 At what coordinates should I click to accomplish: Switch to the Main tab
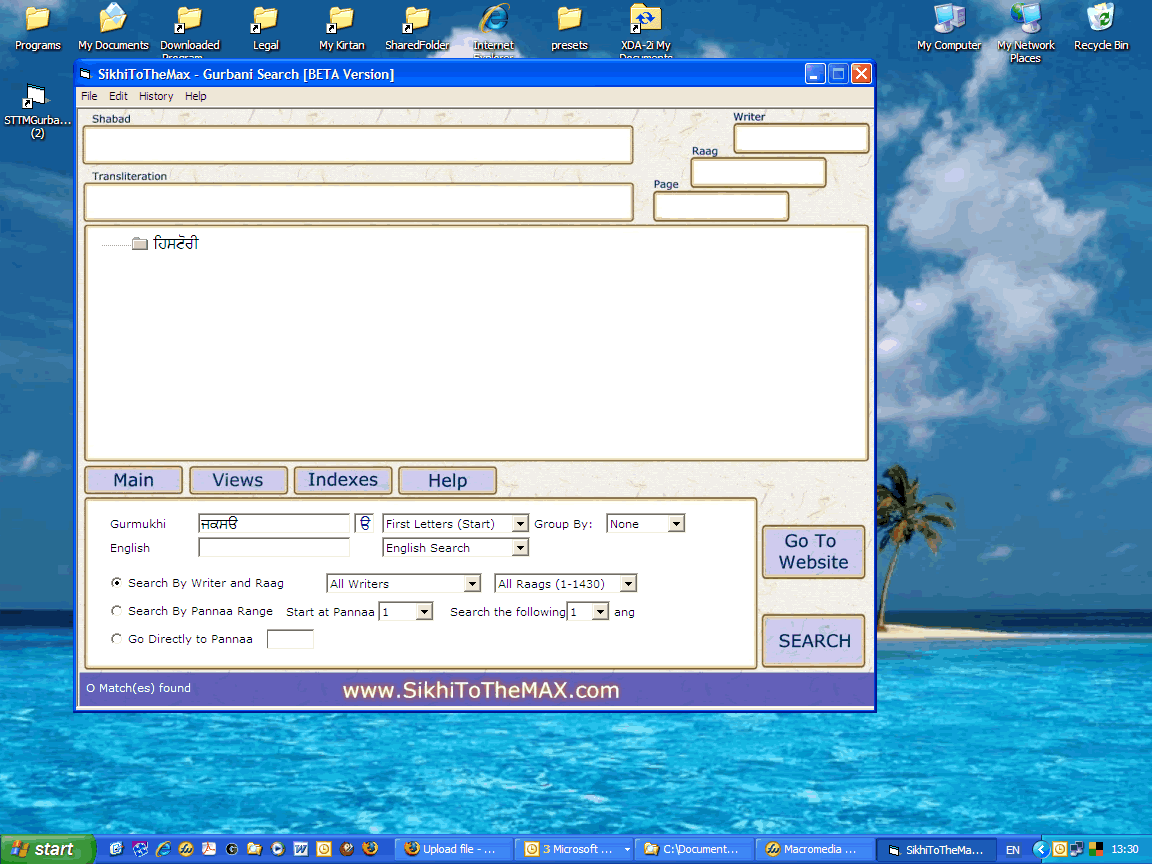point(134,480)
